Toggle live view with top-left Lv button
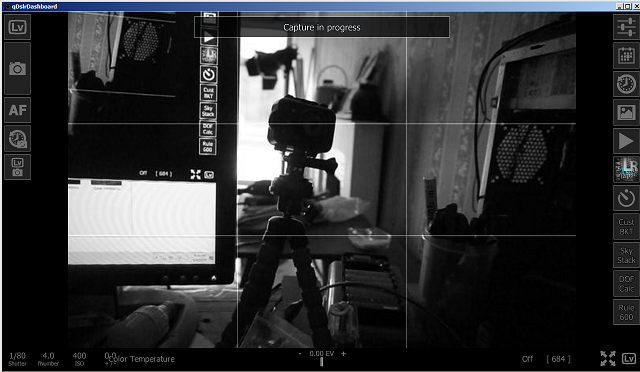Screen dimensions: 640x372 [17, 27]
